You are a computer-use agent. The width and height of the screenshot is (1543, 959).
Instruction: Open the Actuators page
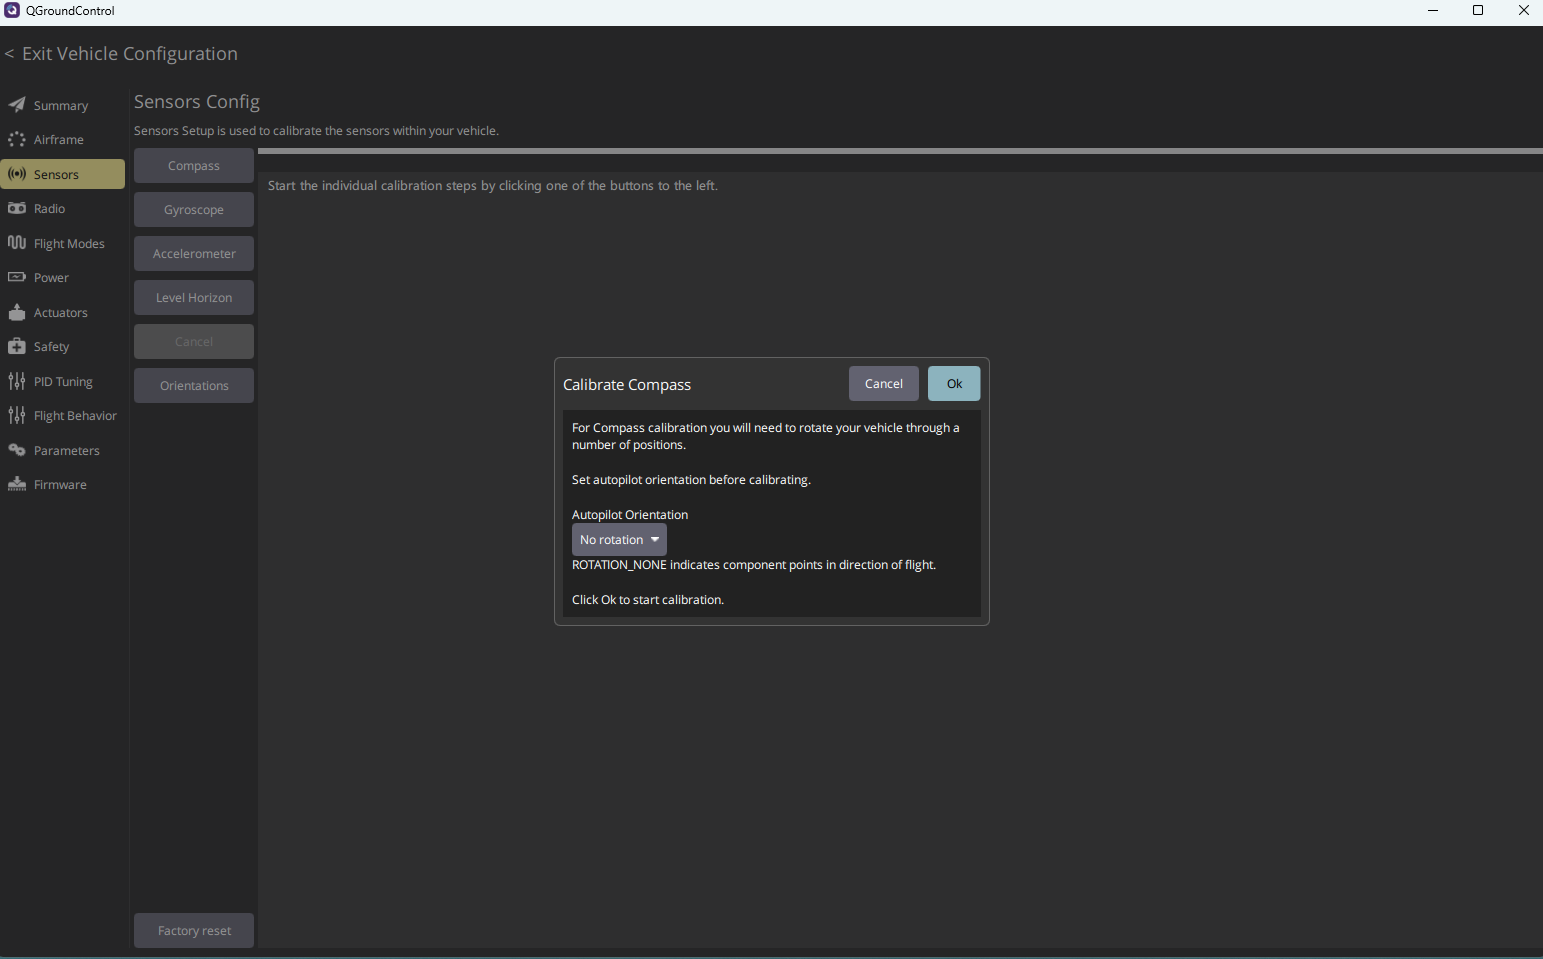pyautogui.click(x=63, y=312)
